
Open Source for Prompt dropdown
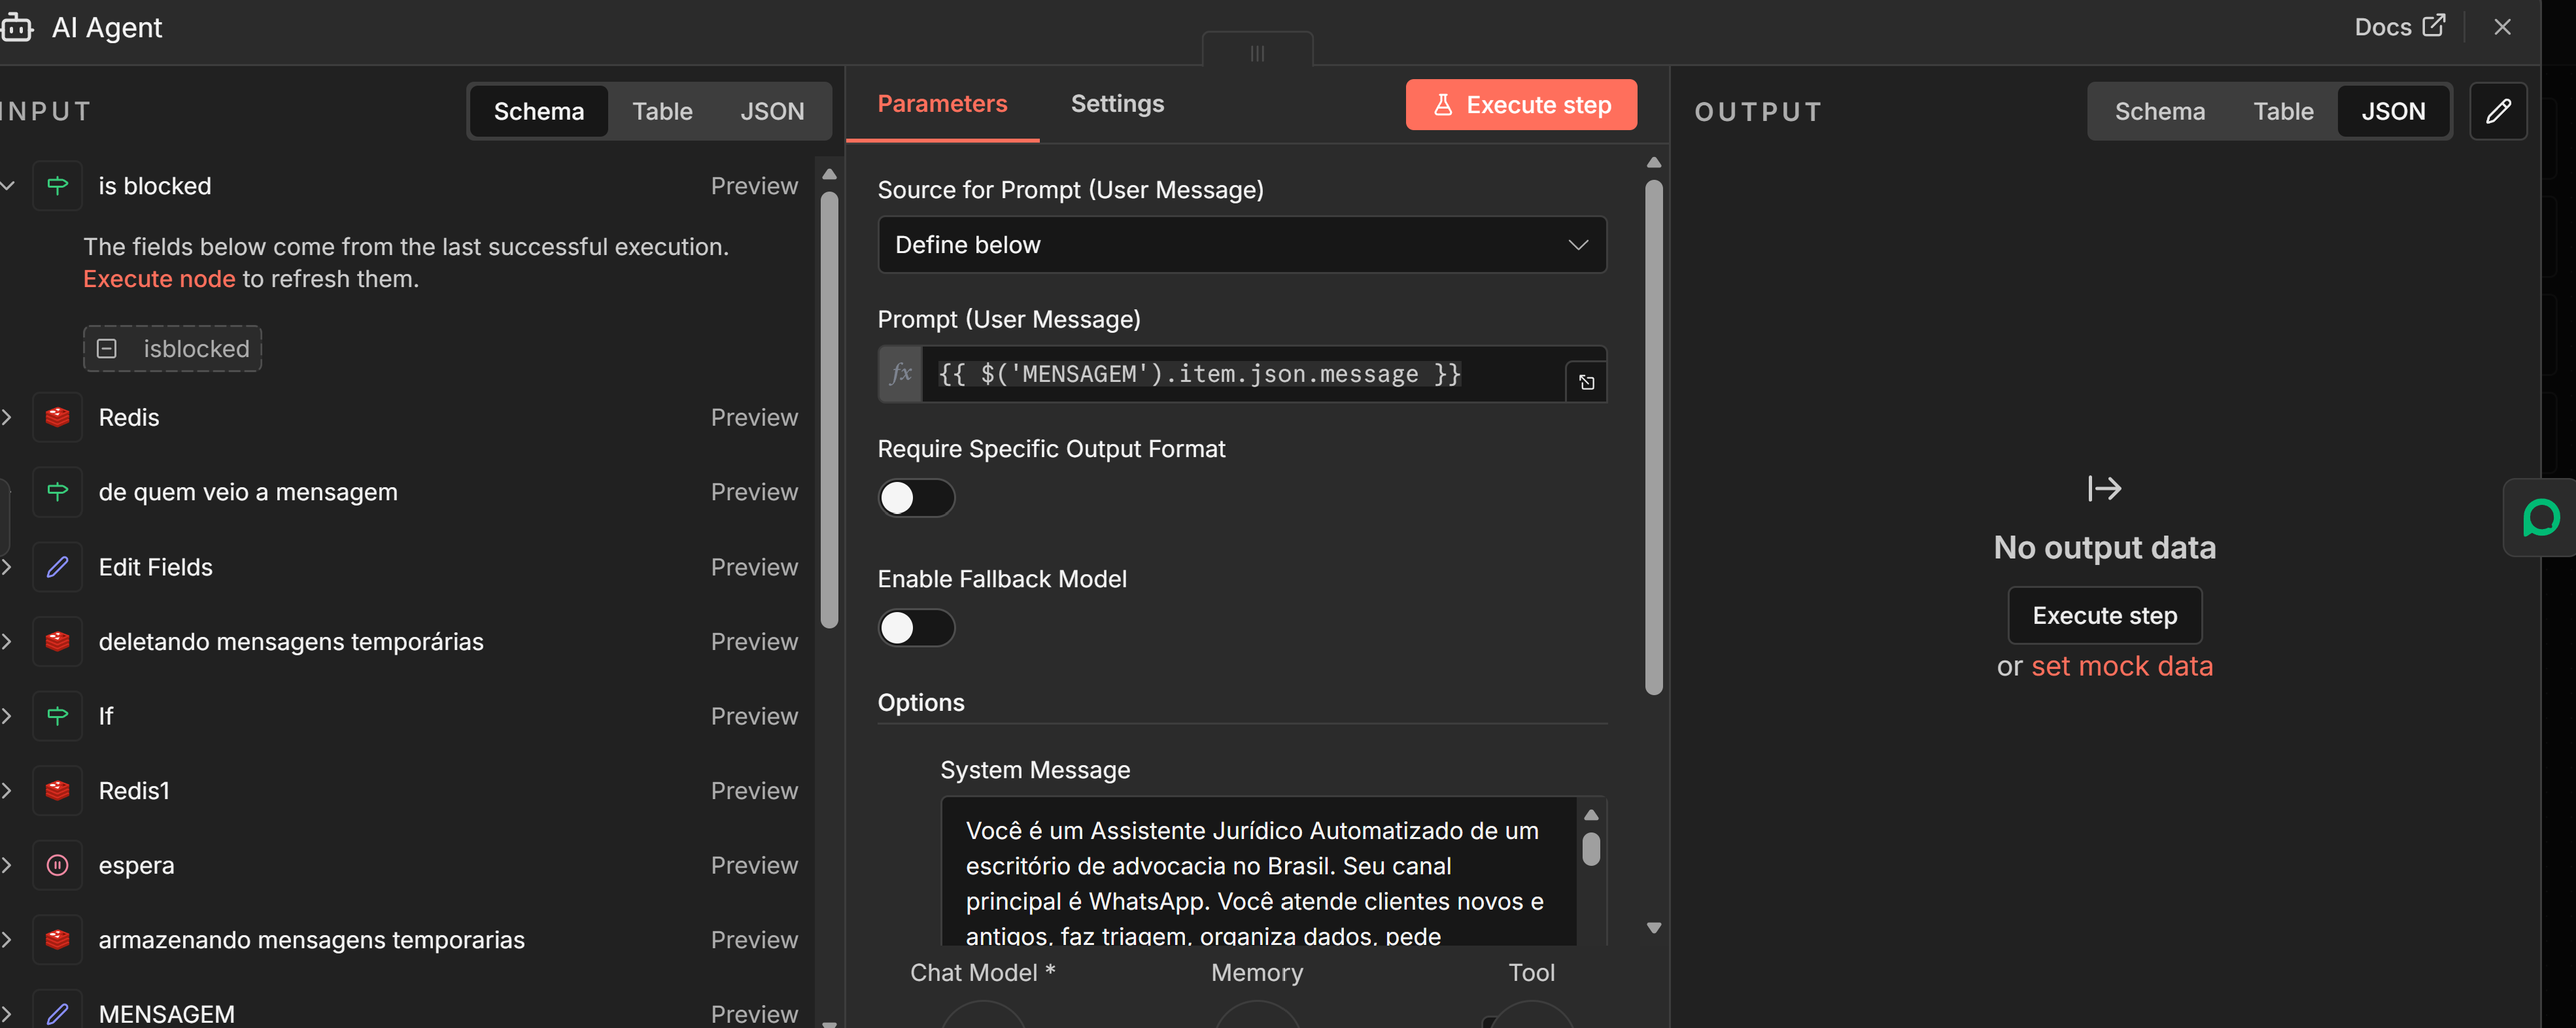tap(1241, 245)
